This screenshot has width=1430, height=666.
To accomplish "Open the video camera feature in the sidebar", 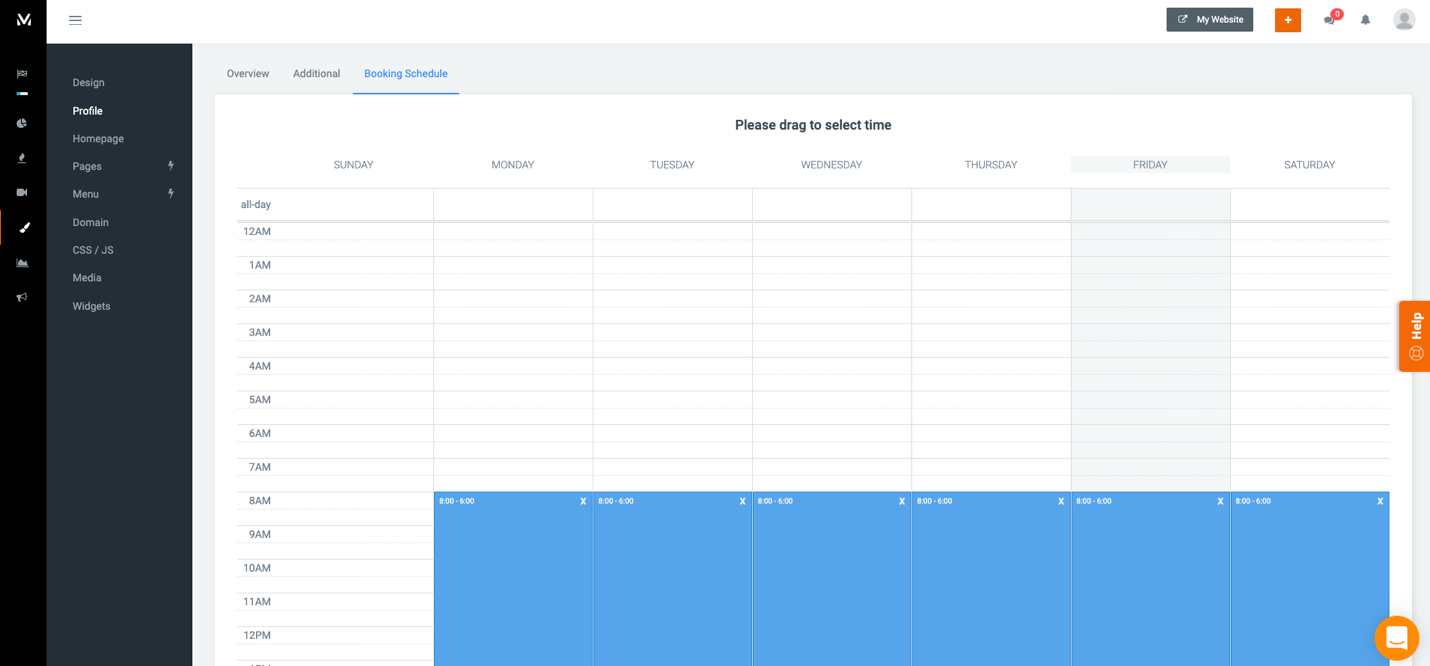I will (22, 192).
